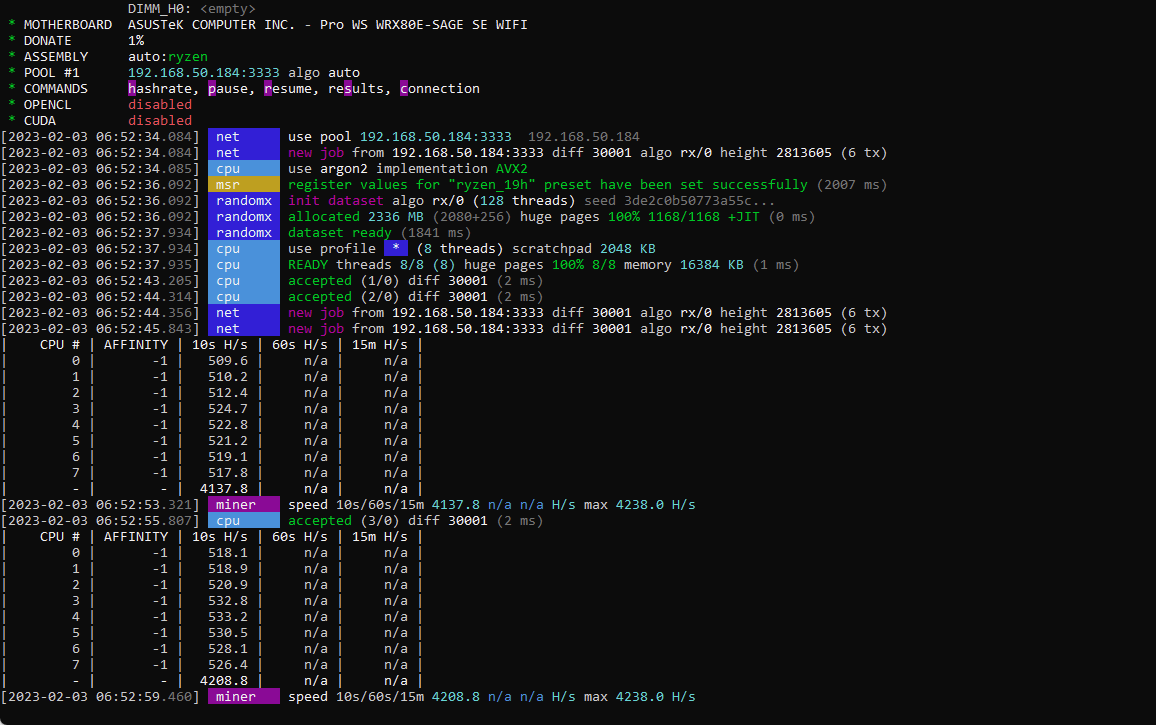Toggle hashrate via the highlighted h key

(130, 88)
